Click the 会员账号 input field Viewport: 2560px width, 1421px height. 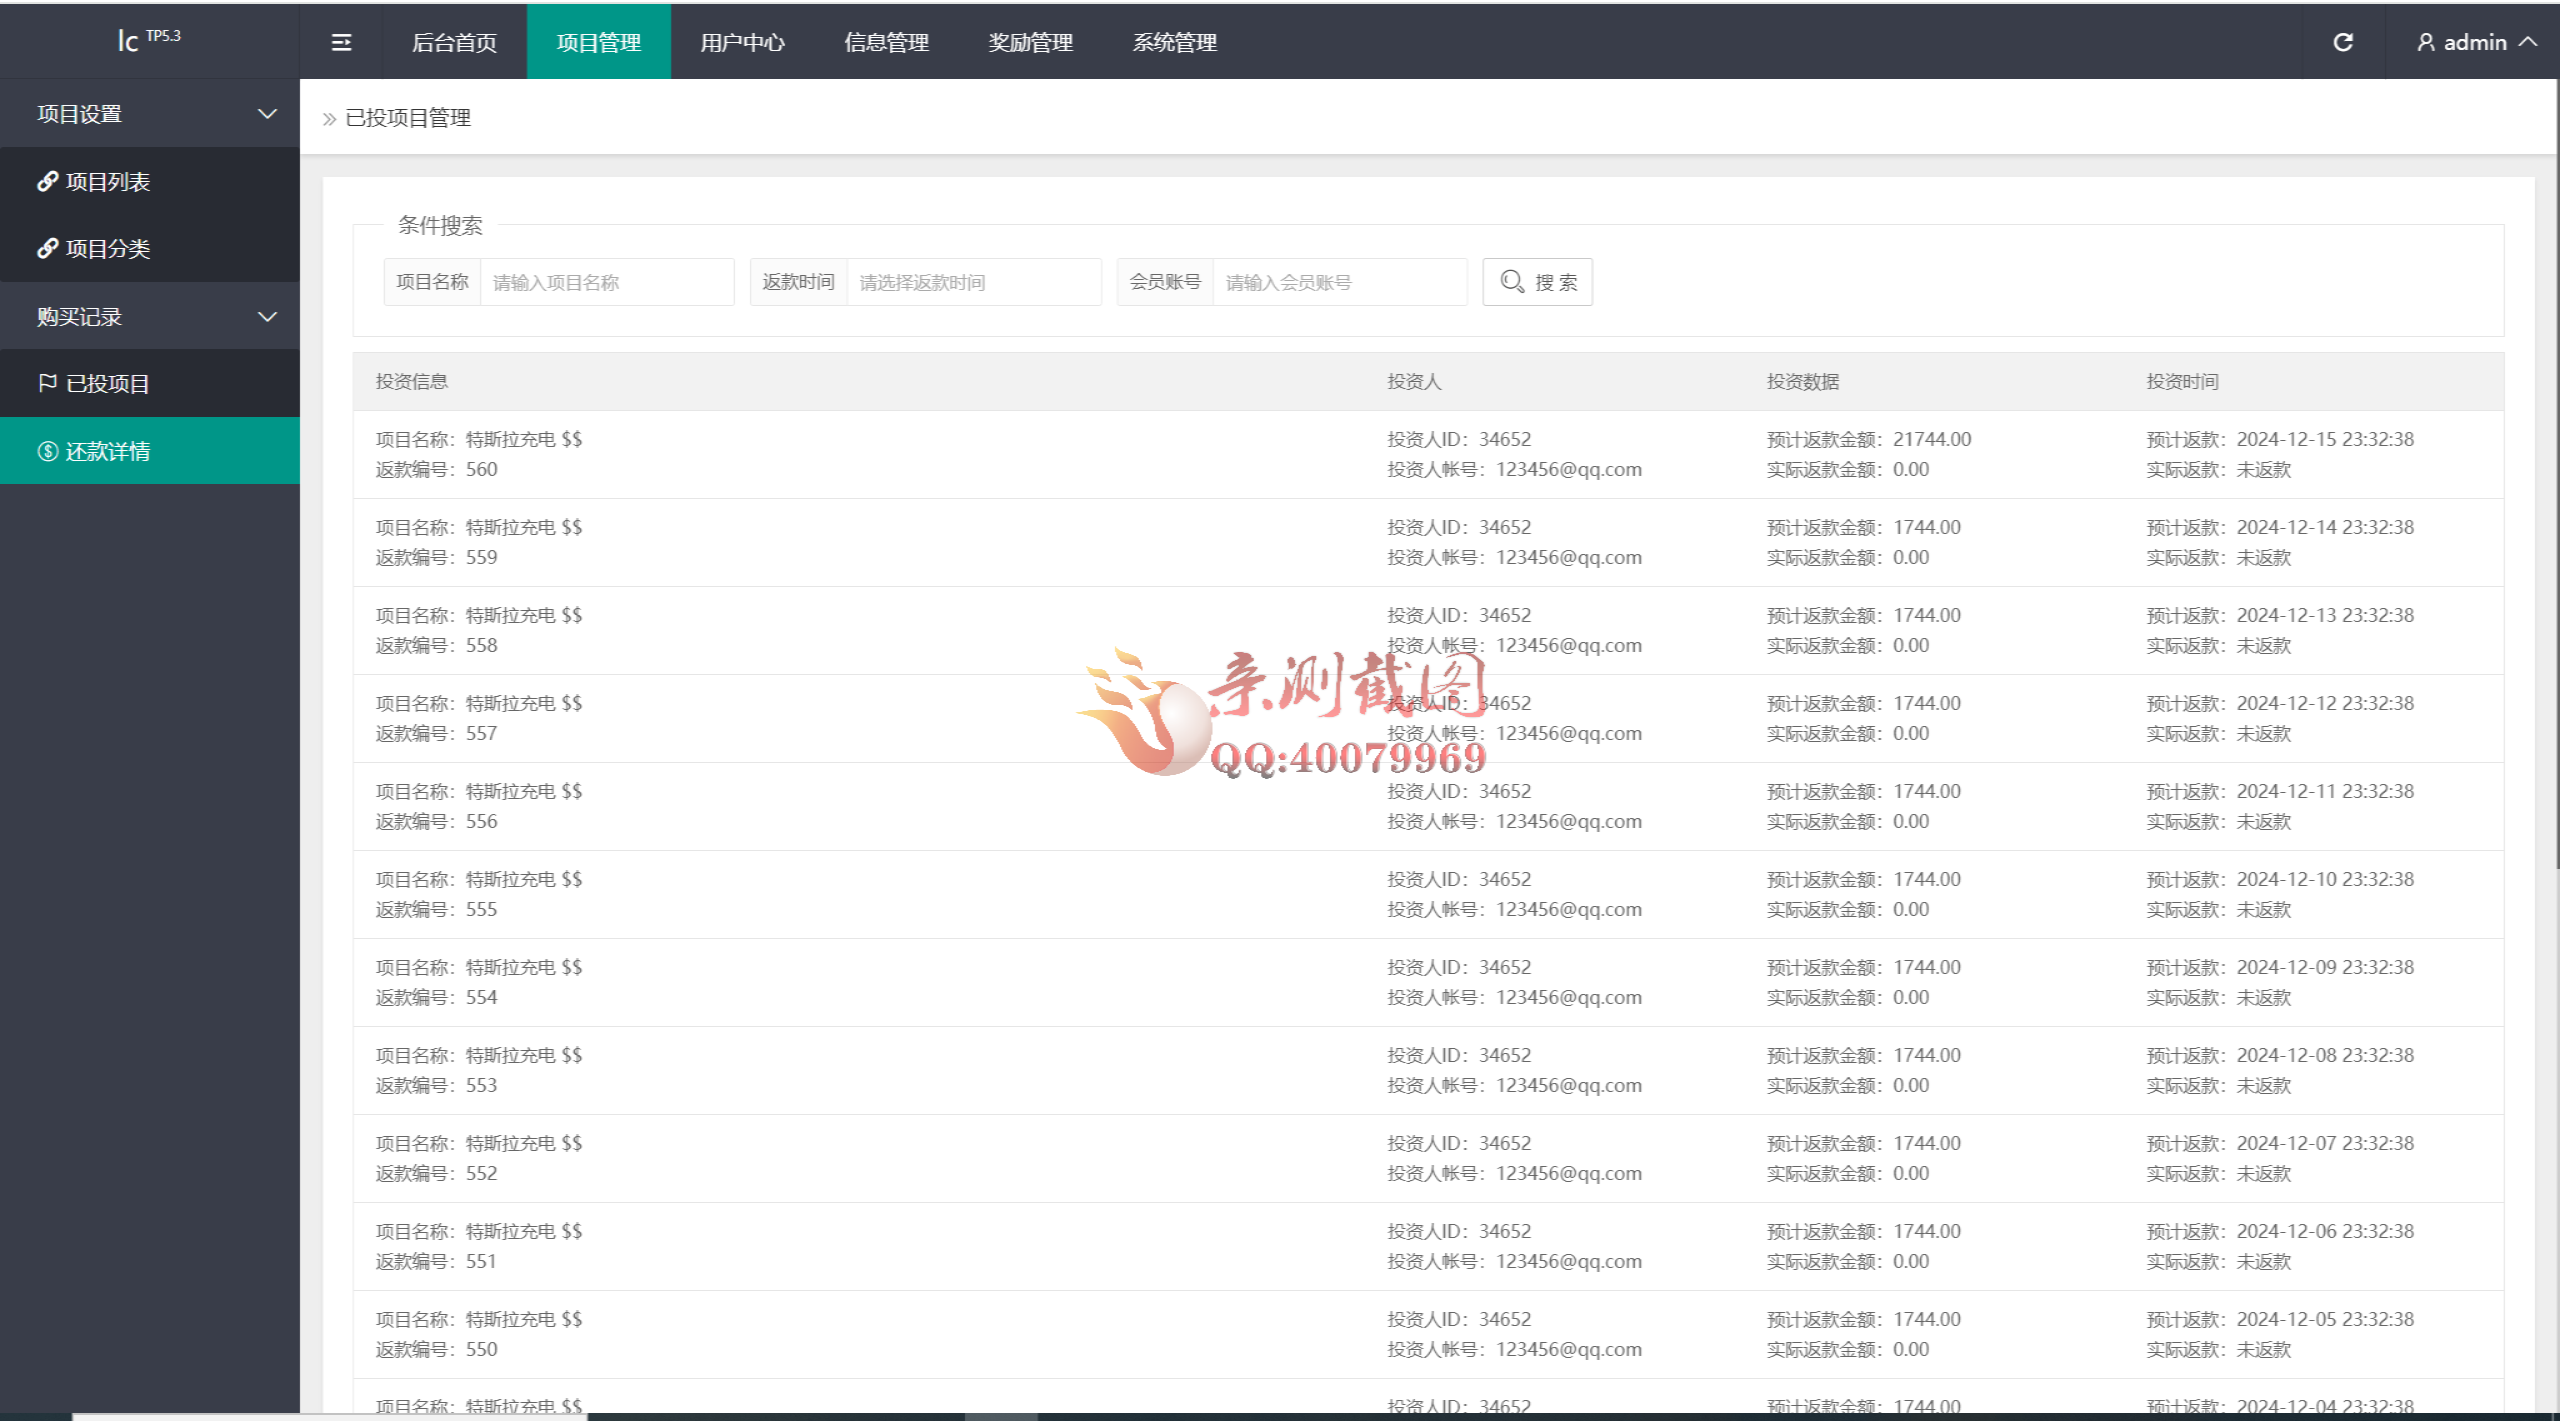point(1338,282)
